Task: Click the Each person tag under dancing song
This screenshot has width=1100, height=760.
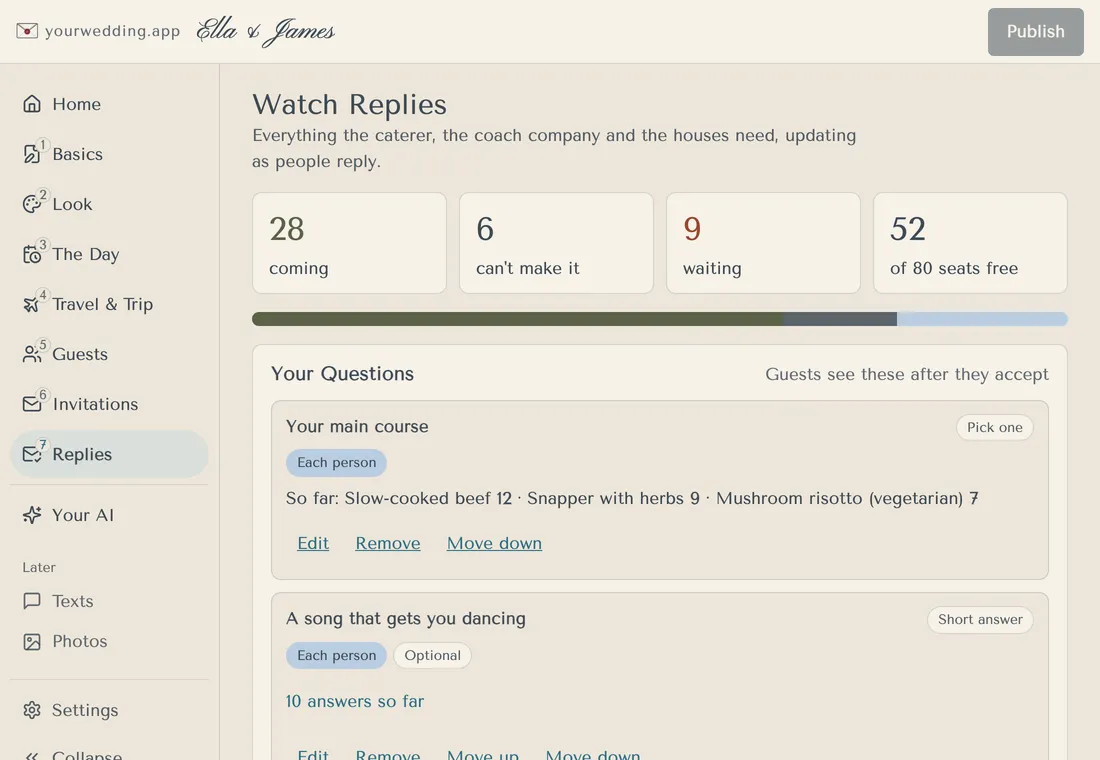Action: point(336,655)
